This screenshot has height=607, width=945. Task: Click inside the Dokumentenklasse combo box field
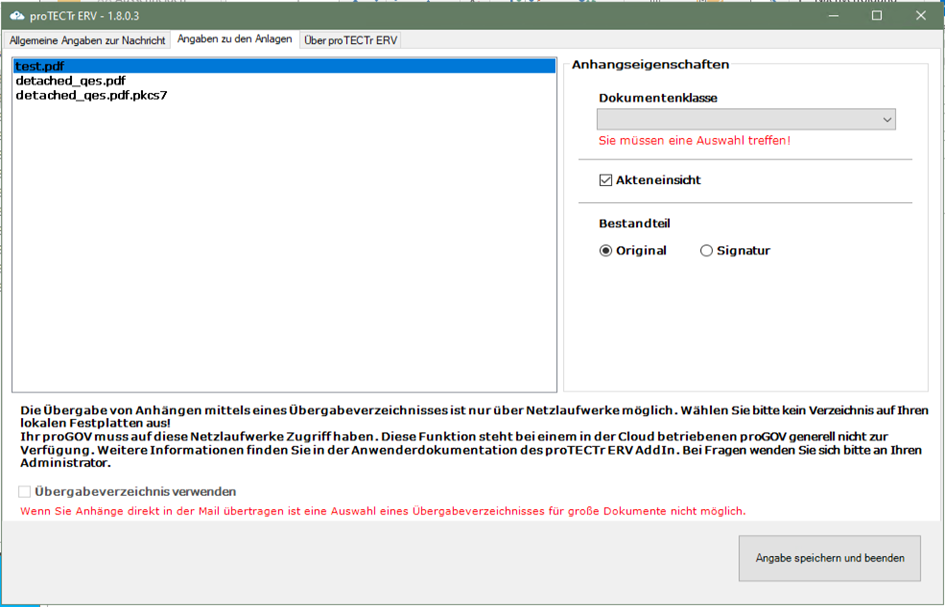pyautogui.click(x=737, y=120)
